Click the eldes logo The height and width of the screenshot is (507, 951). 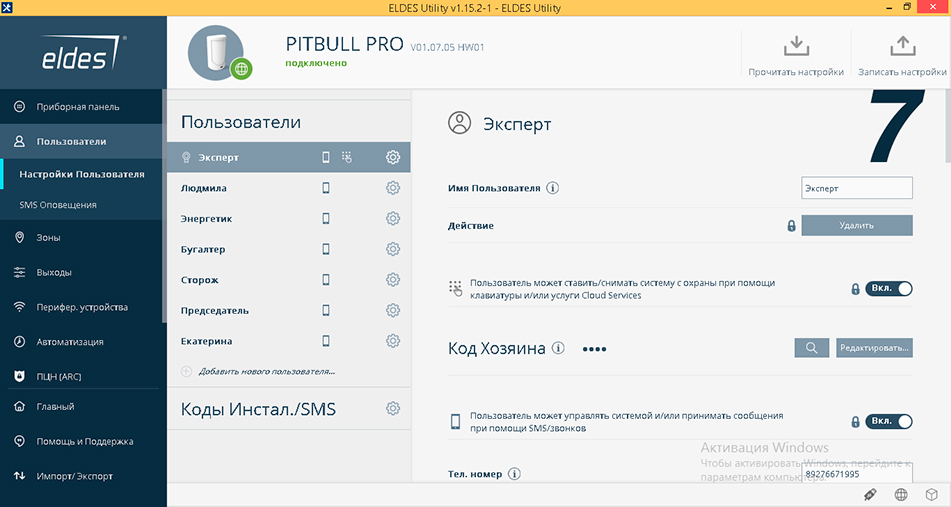pyautogui.click(x=83, y=53)
